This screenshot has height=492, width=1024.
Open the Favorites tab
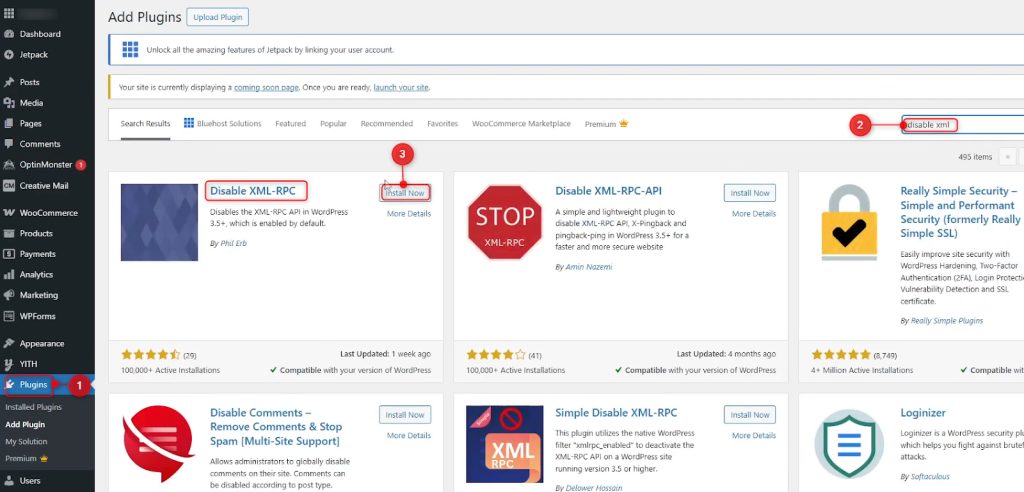[442, 123]
